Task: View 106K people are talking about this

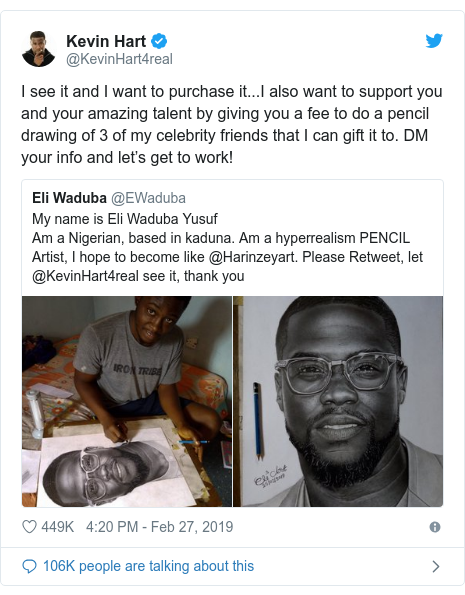Action: (x=148, y=566)
